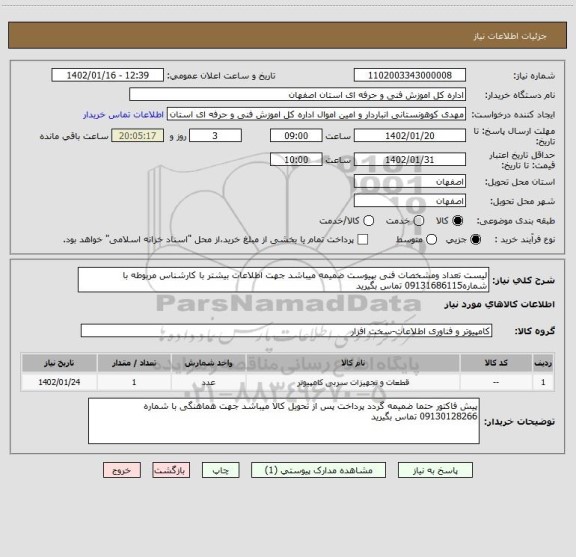Click the deadline time field 09:00
The image size is (576, 557).
coord(296,136)
